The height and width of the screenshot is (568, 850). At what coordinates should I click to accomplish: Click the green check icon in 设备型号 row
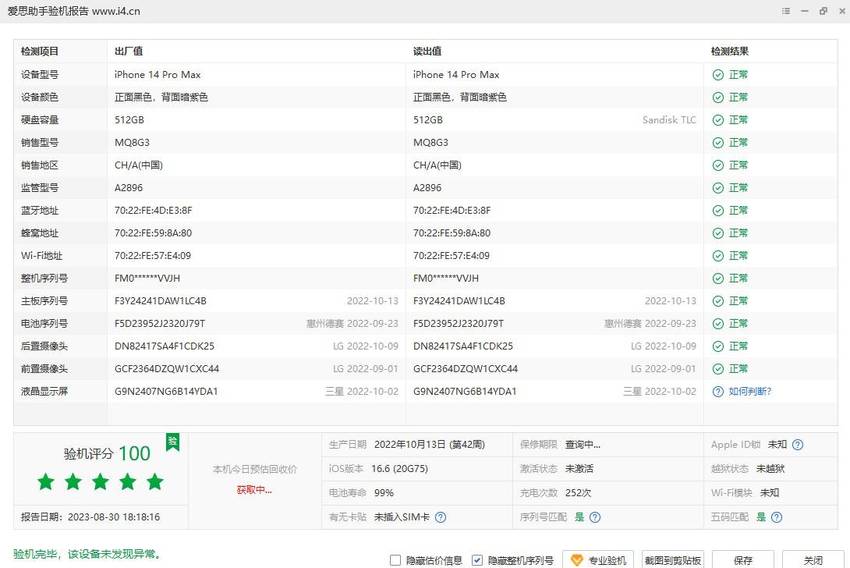(x=718, y=75)
